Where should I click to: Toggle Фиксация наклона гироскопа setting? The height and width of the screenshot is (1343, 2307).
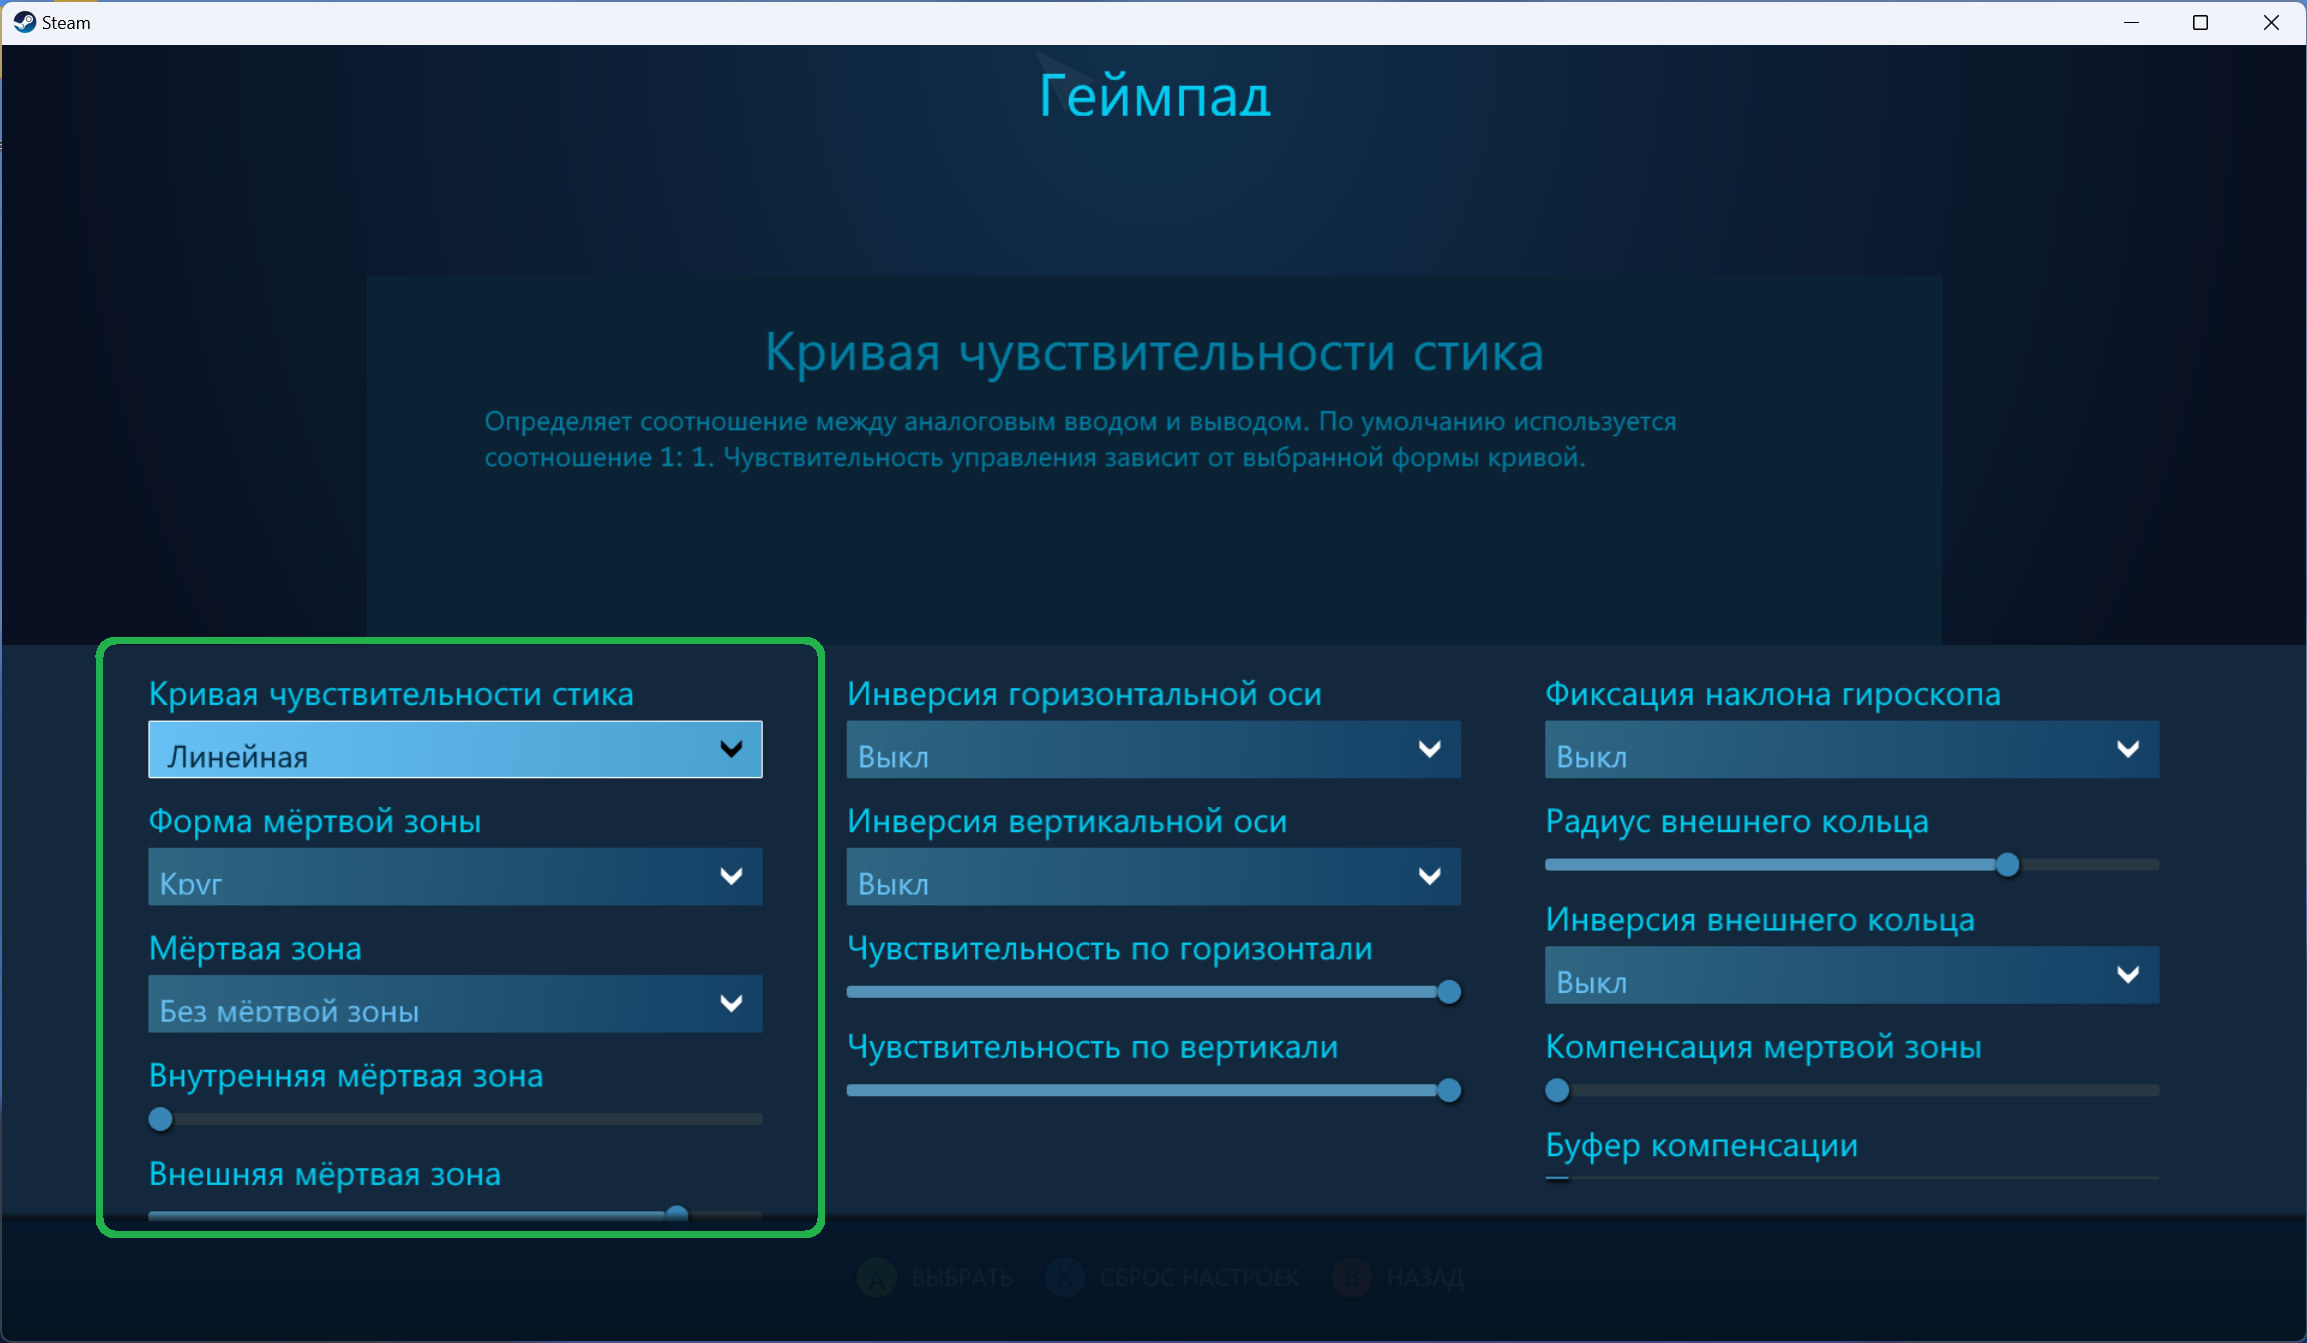(1851, 750)
